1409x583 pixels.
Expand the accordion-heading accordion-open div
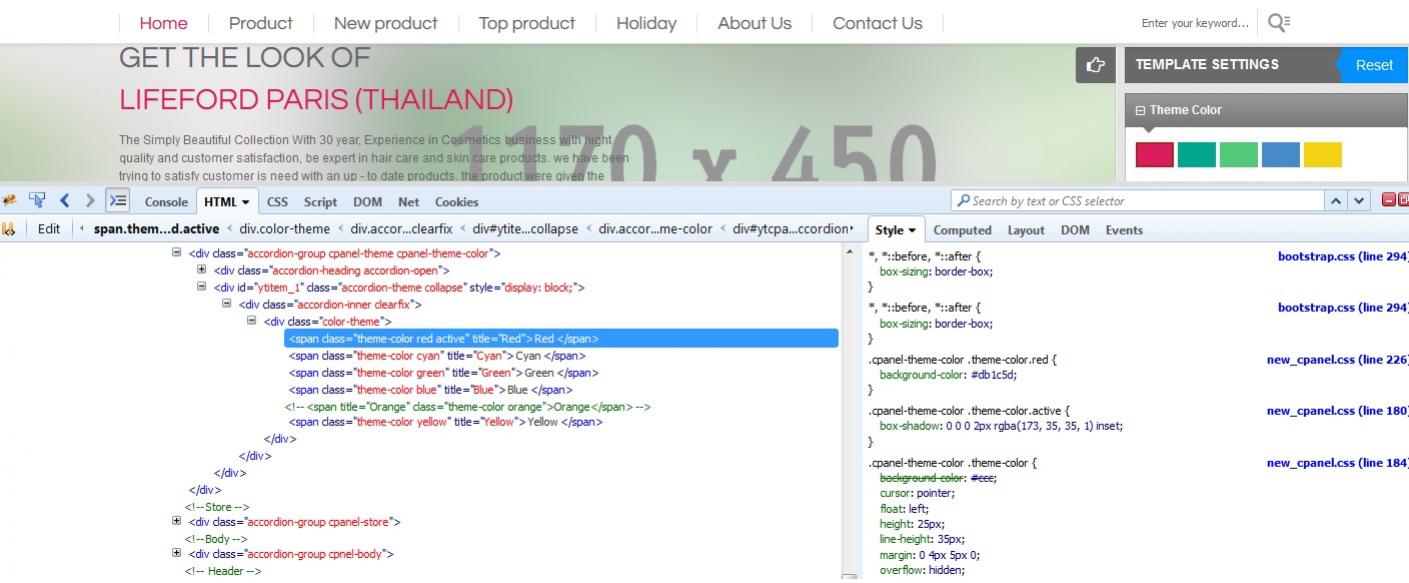(x=202, y=270)
